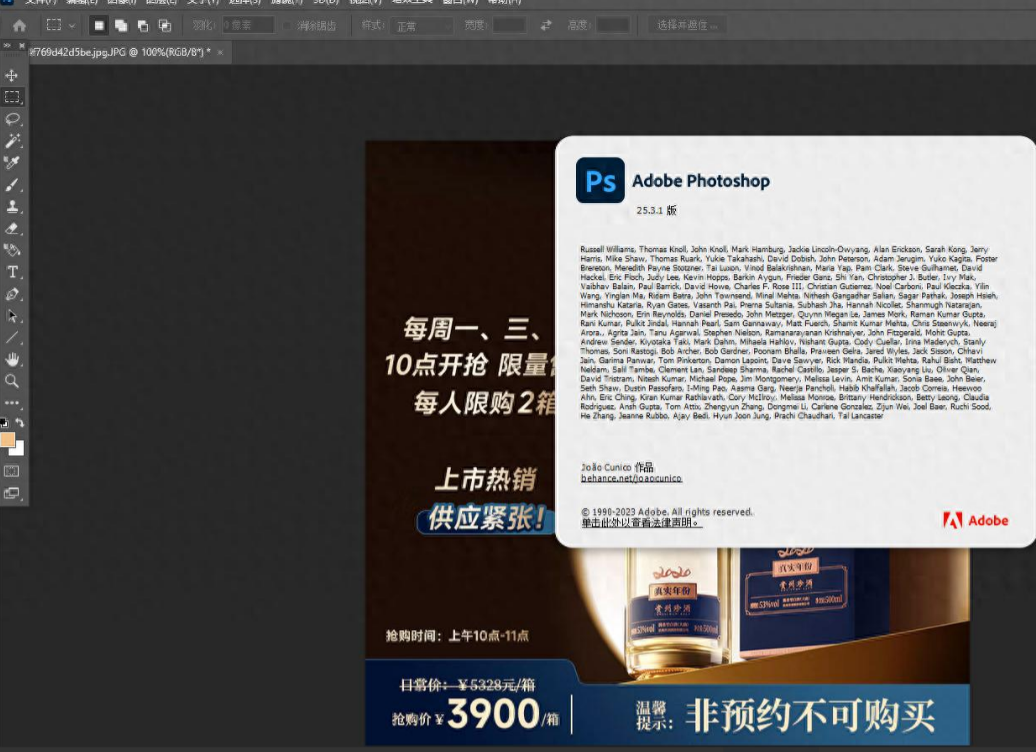Click the feather (羽化) value field
The width and height of the screenshot is (1036, 752).
point(248,26)
